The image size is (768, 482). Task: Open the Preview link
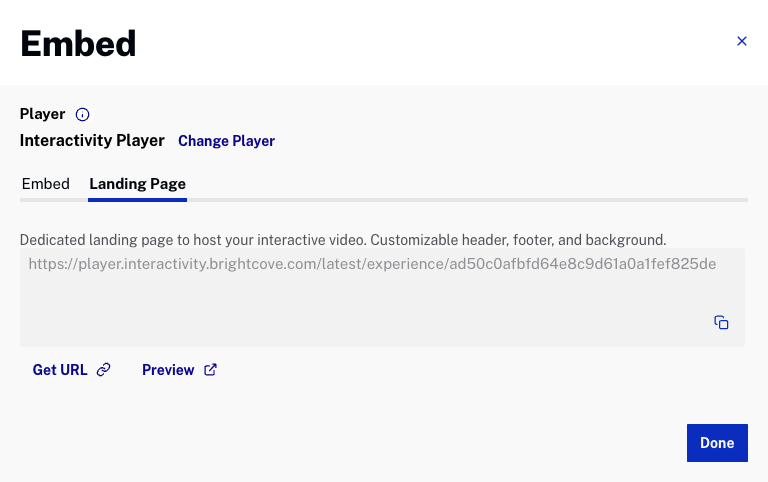(168, 370)
